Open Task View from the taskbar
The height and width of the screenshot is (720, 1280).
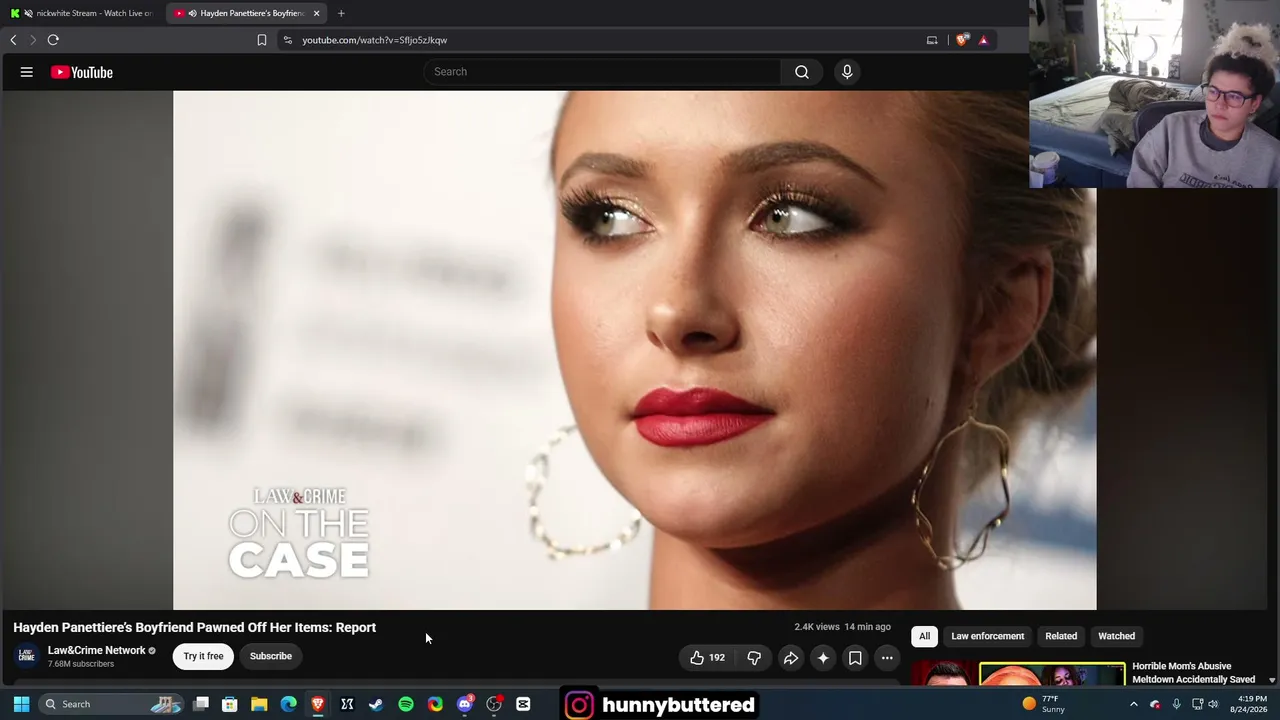pyautogui.click(x=201, y=704)
